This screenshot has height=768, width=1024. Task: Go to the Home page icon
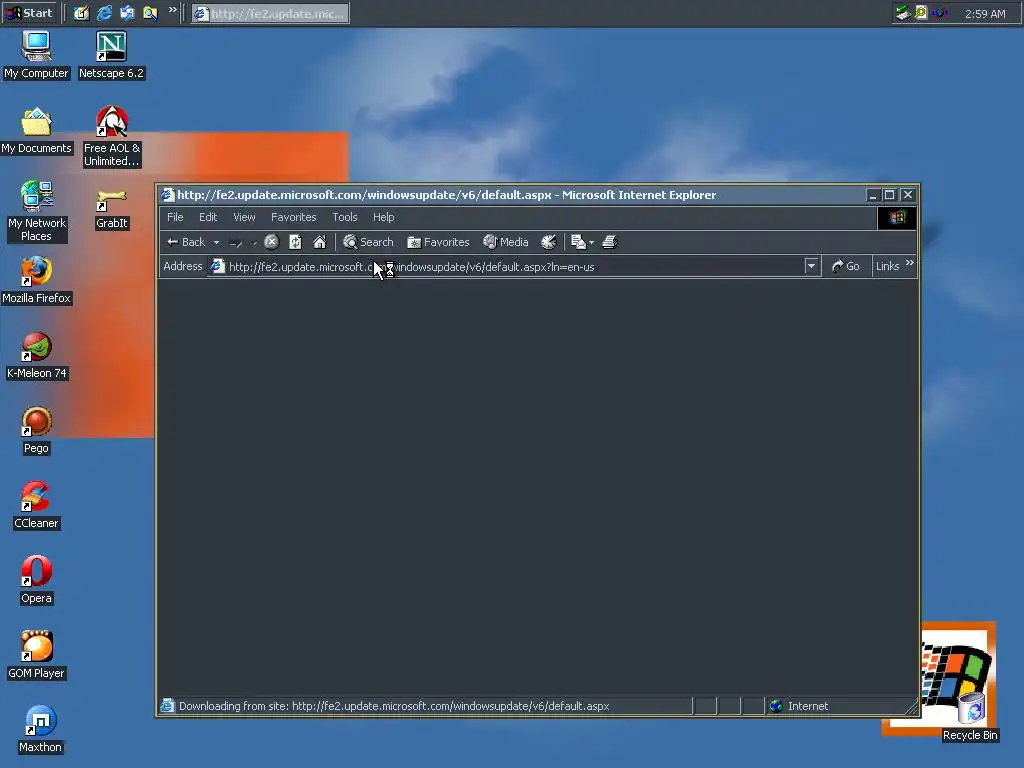(319, 242)
